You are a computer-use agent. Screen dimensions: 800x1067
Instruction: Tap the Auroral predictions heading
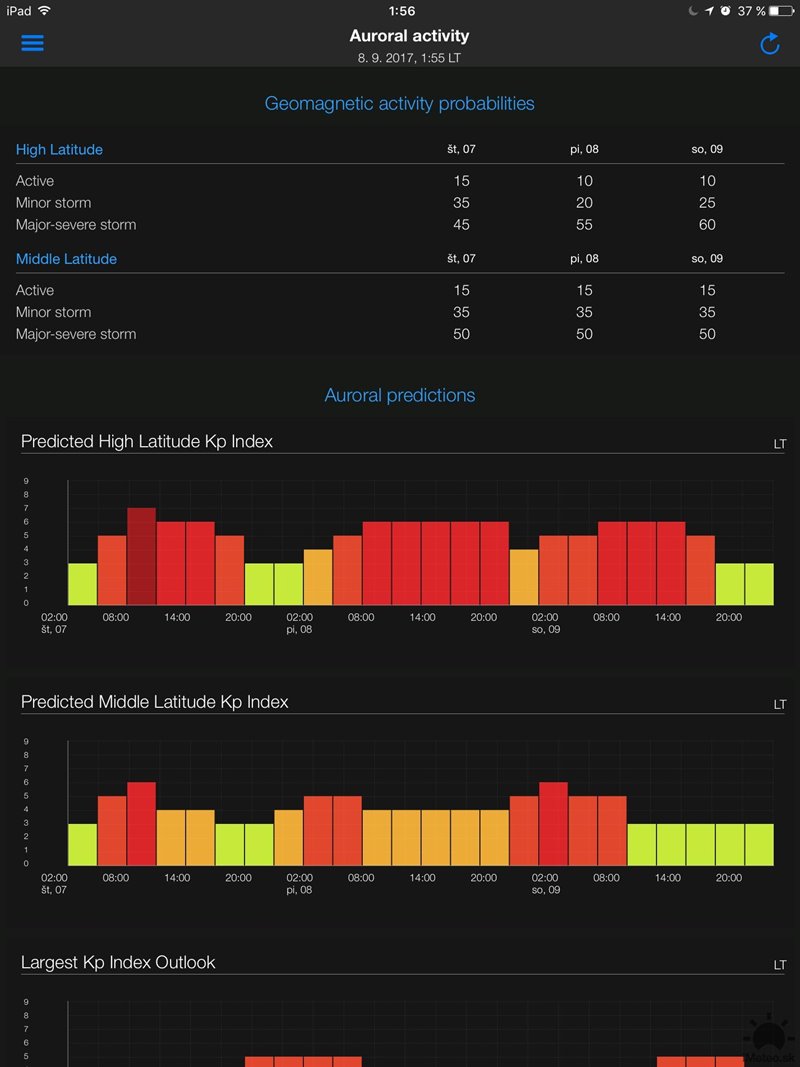(x=399, y=395)
